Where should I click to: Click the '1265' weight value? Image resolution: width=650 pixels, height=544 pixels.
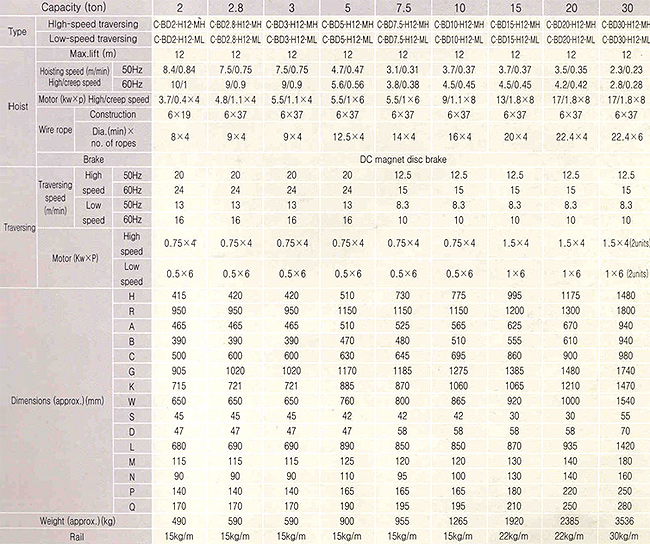(x=458, y=521)
